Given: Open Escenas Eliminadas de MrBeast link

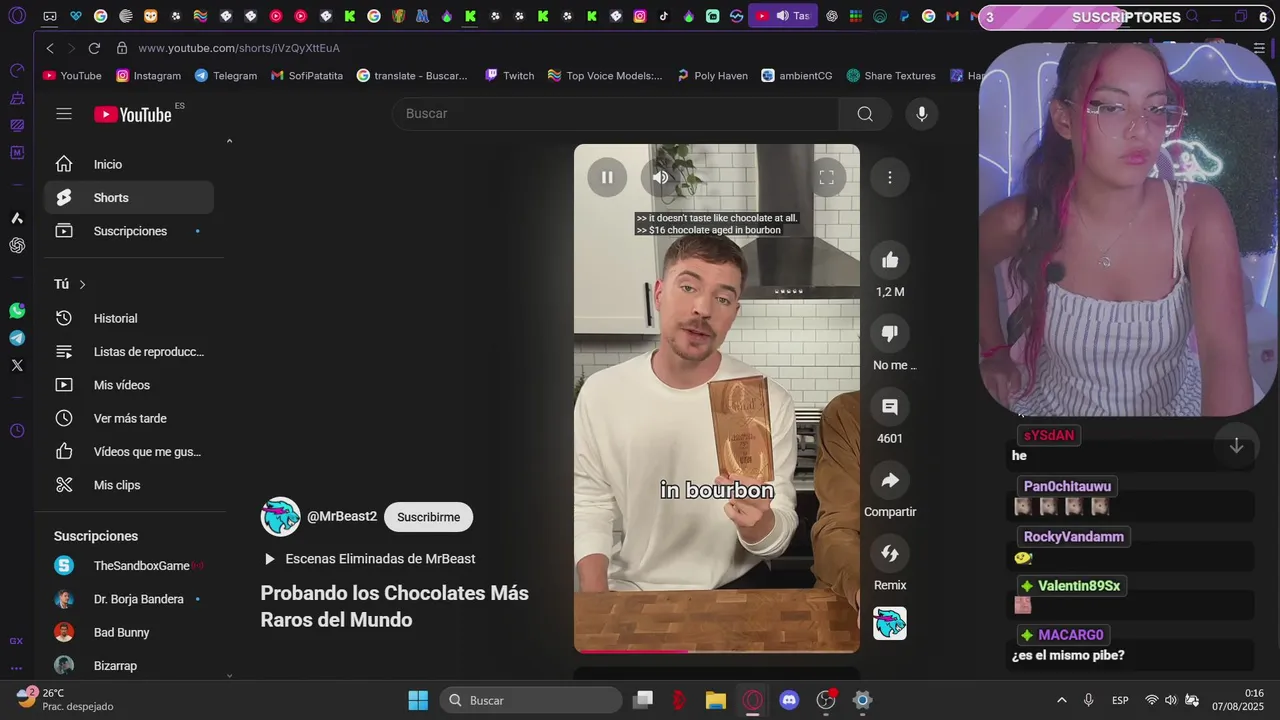Looking at the screenshot, I should point(380,559).
